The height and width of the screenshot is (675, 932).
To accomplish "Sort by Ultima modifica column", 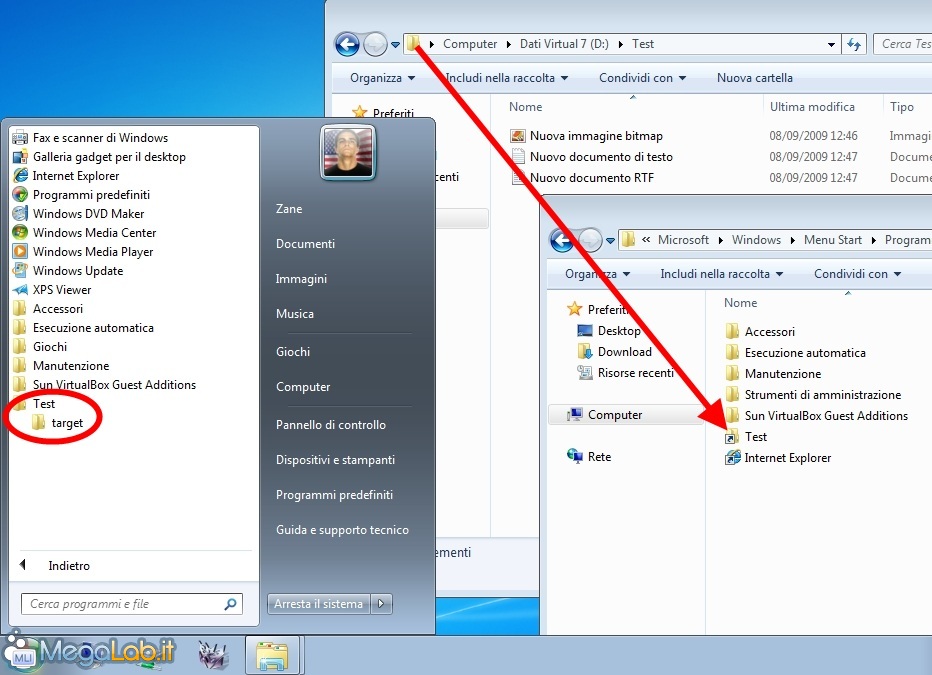I will click(812, 107).
